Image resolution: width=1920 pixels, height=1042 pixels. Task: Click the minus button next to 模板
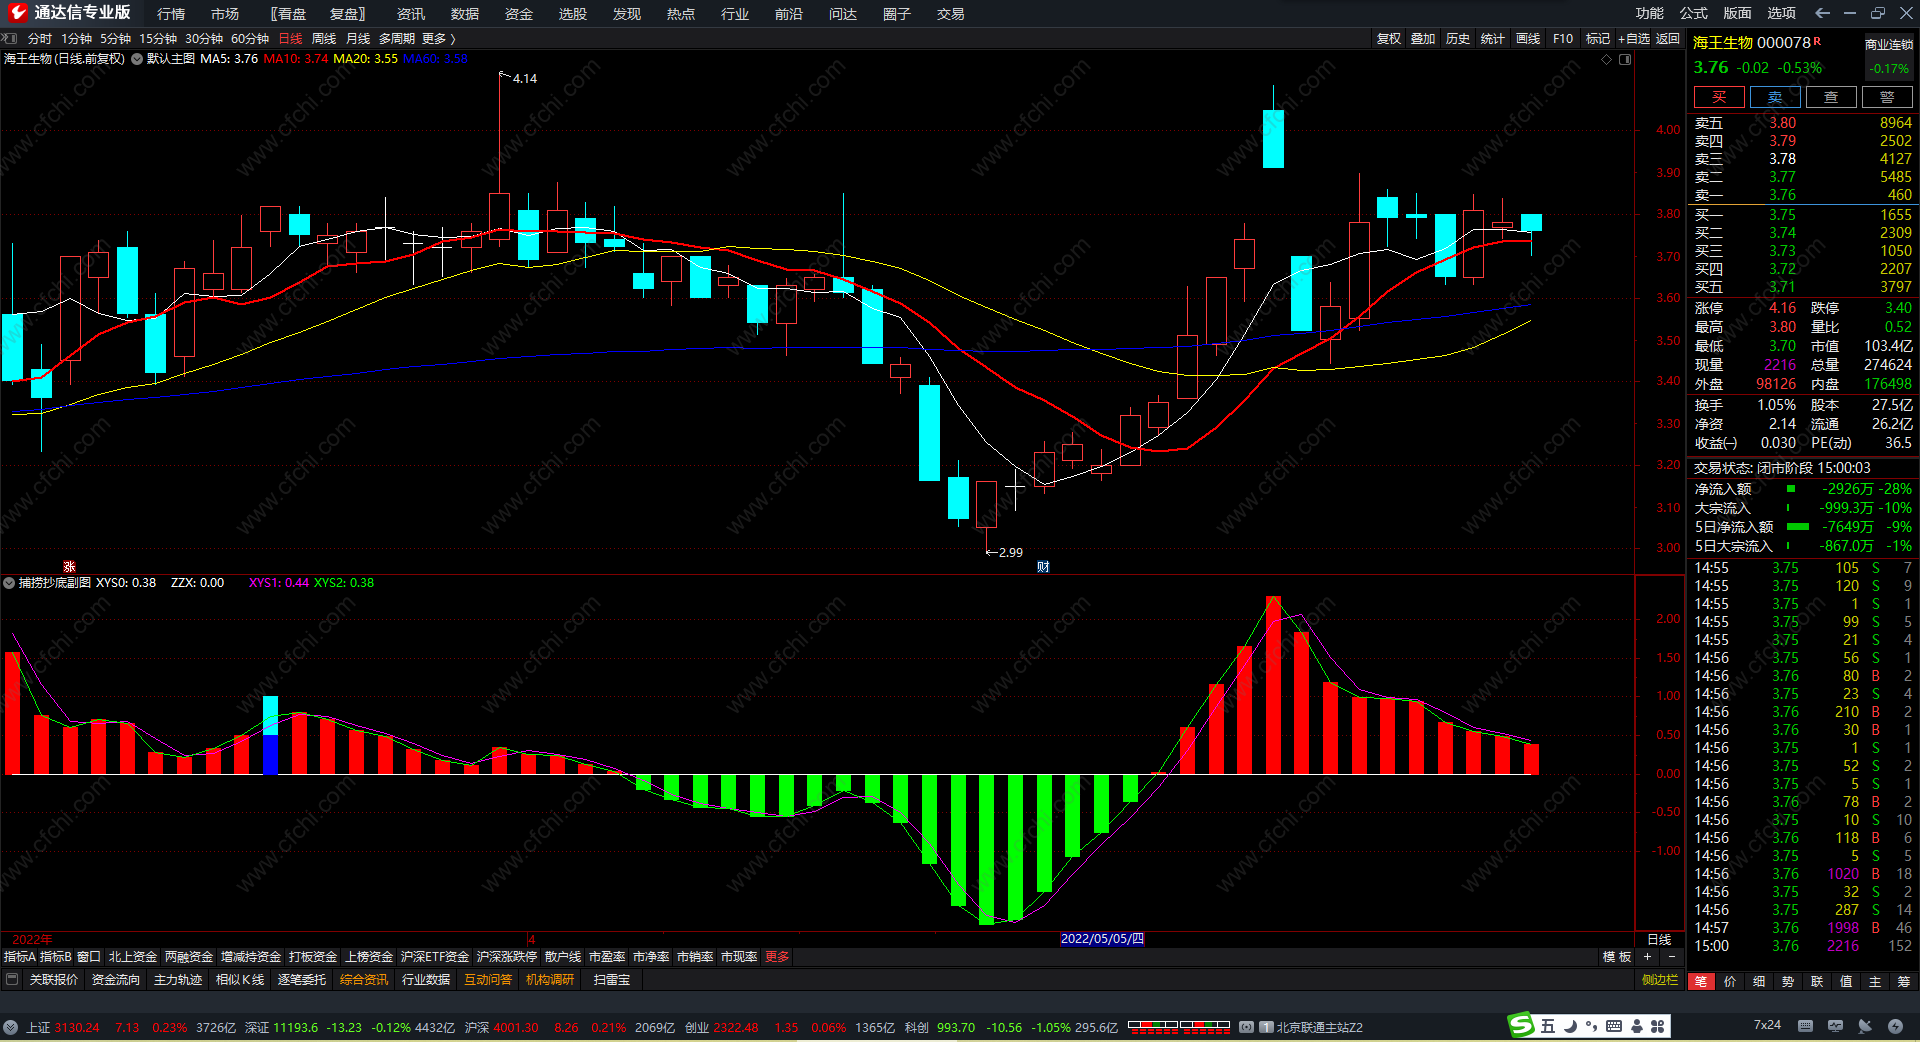[x=1671, y=957]
